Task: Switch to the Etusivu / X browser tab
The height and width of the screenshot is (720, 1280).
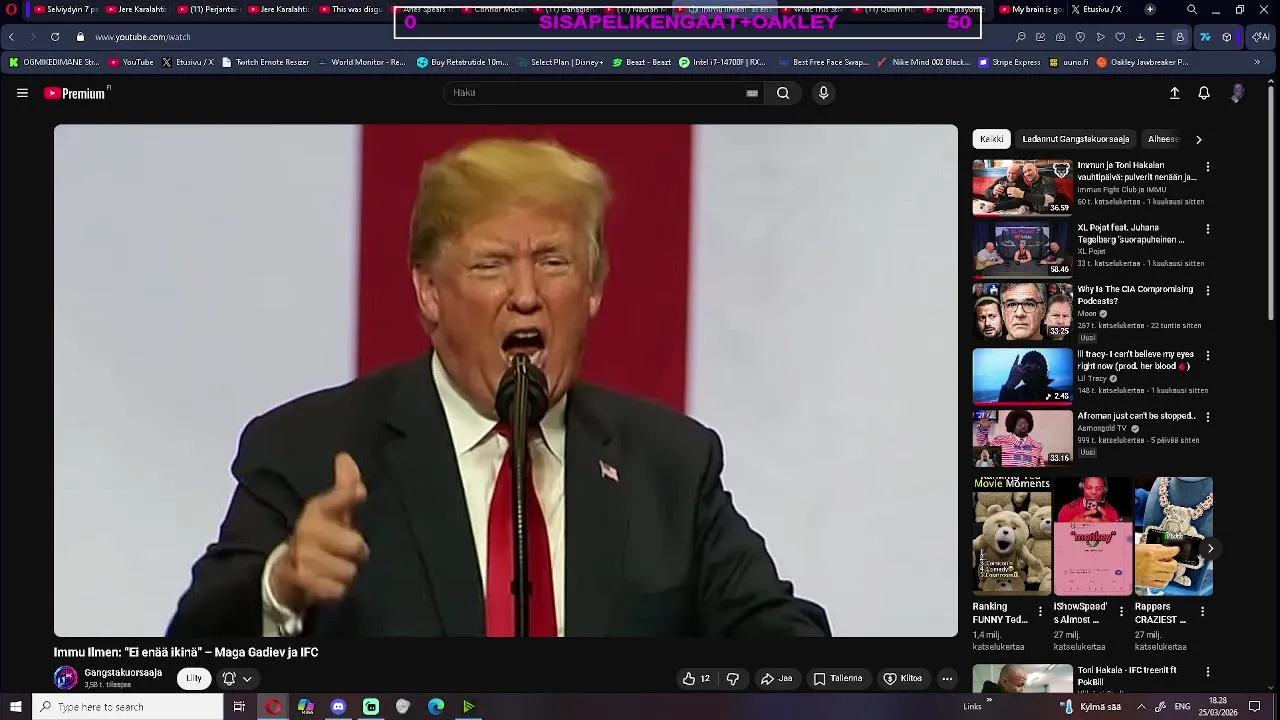Action: 1097,9
